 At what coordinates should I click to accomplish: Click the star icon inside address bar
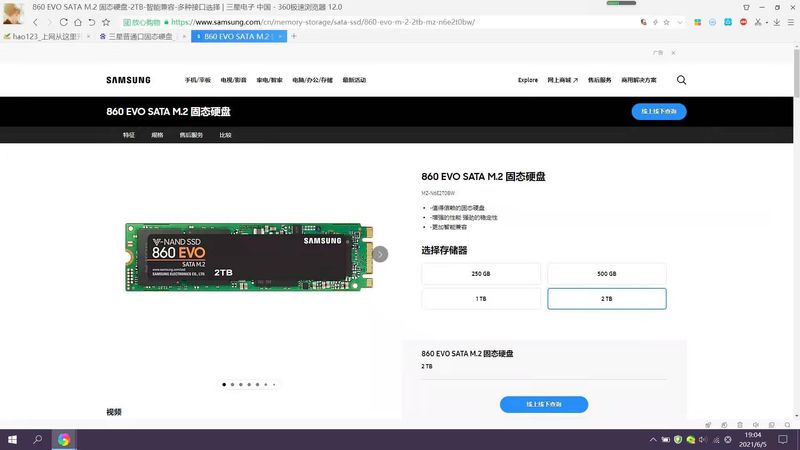pos(666,22)
